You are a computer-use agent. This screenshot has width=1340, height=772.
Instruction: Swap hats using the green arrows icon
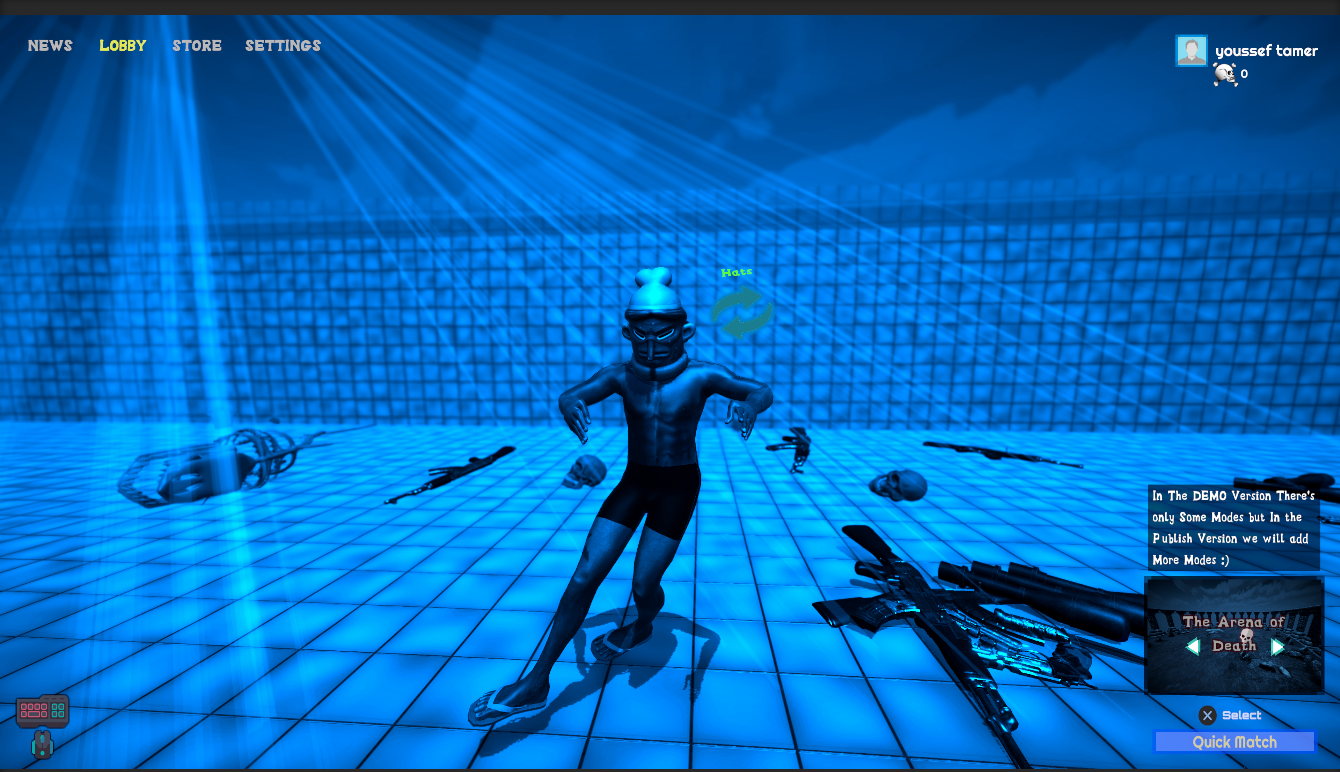point(741,312)
